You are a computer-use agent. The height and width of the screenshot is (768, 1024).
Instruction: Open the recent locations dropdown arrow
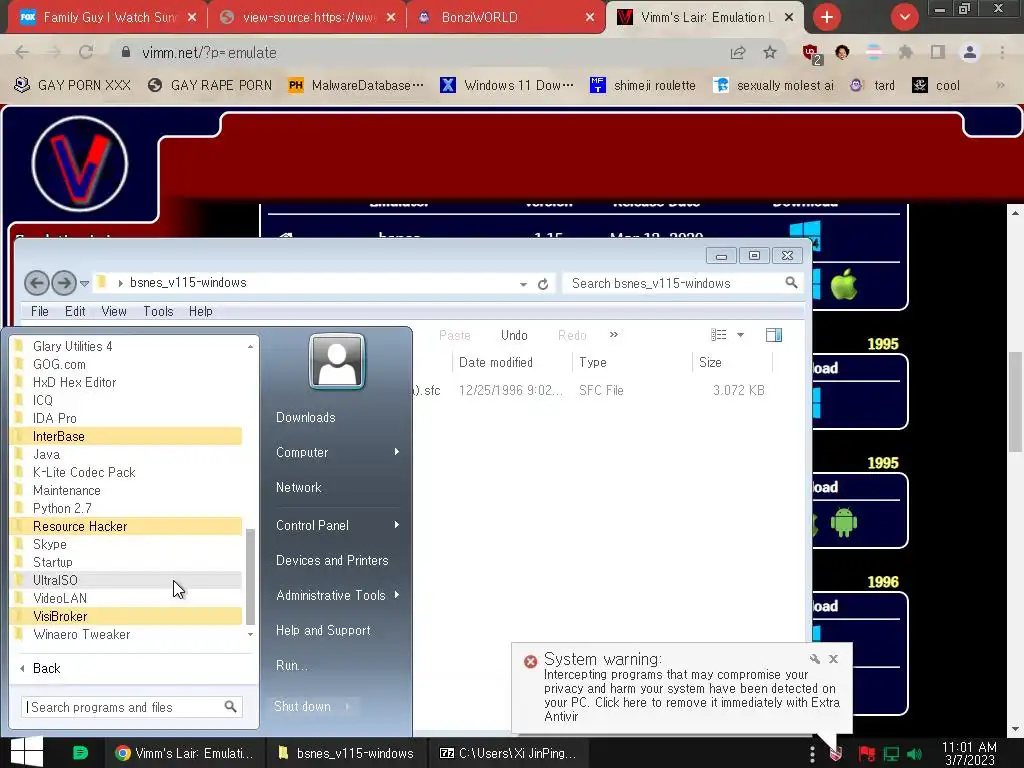[84, 283]
